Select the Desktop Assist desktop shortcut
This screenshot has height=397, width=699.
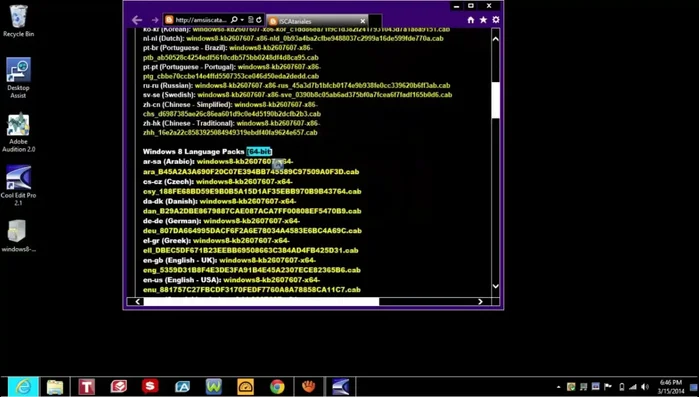(x=18, y=78)
